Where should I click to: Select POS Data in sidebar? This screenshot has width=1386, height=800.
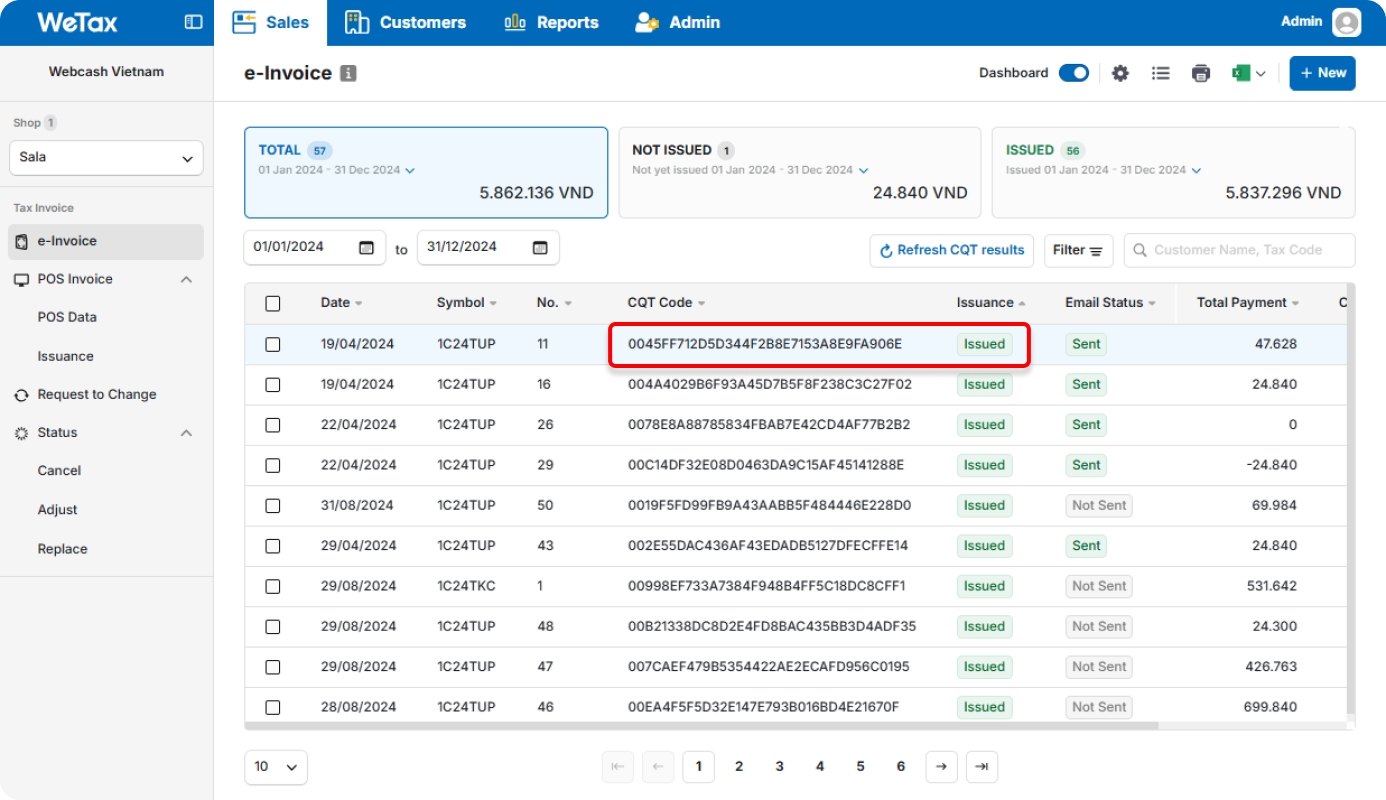click(67, 318)
